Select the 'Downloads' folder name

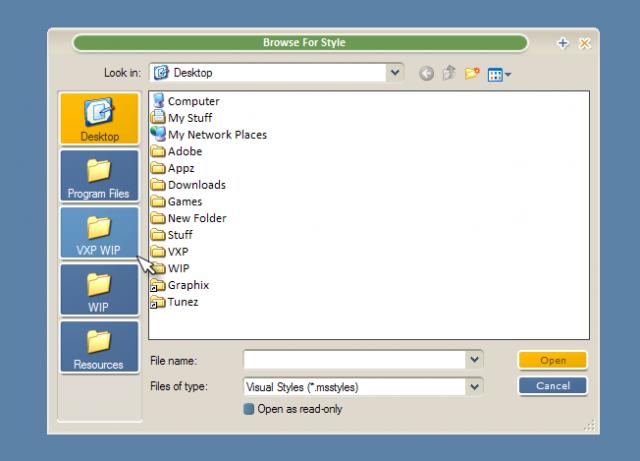click(197, 185)
